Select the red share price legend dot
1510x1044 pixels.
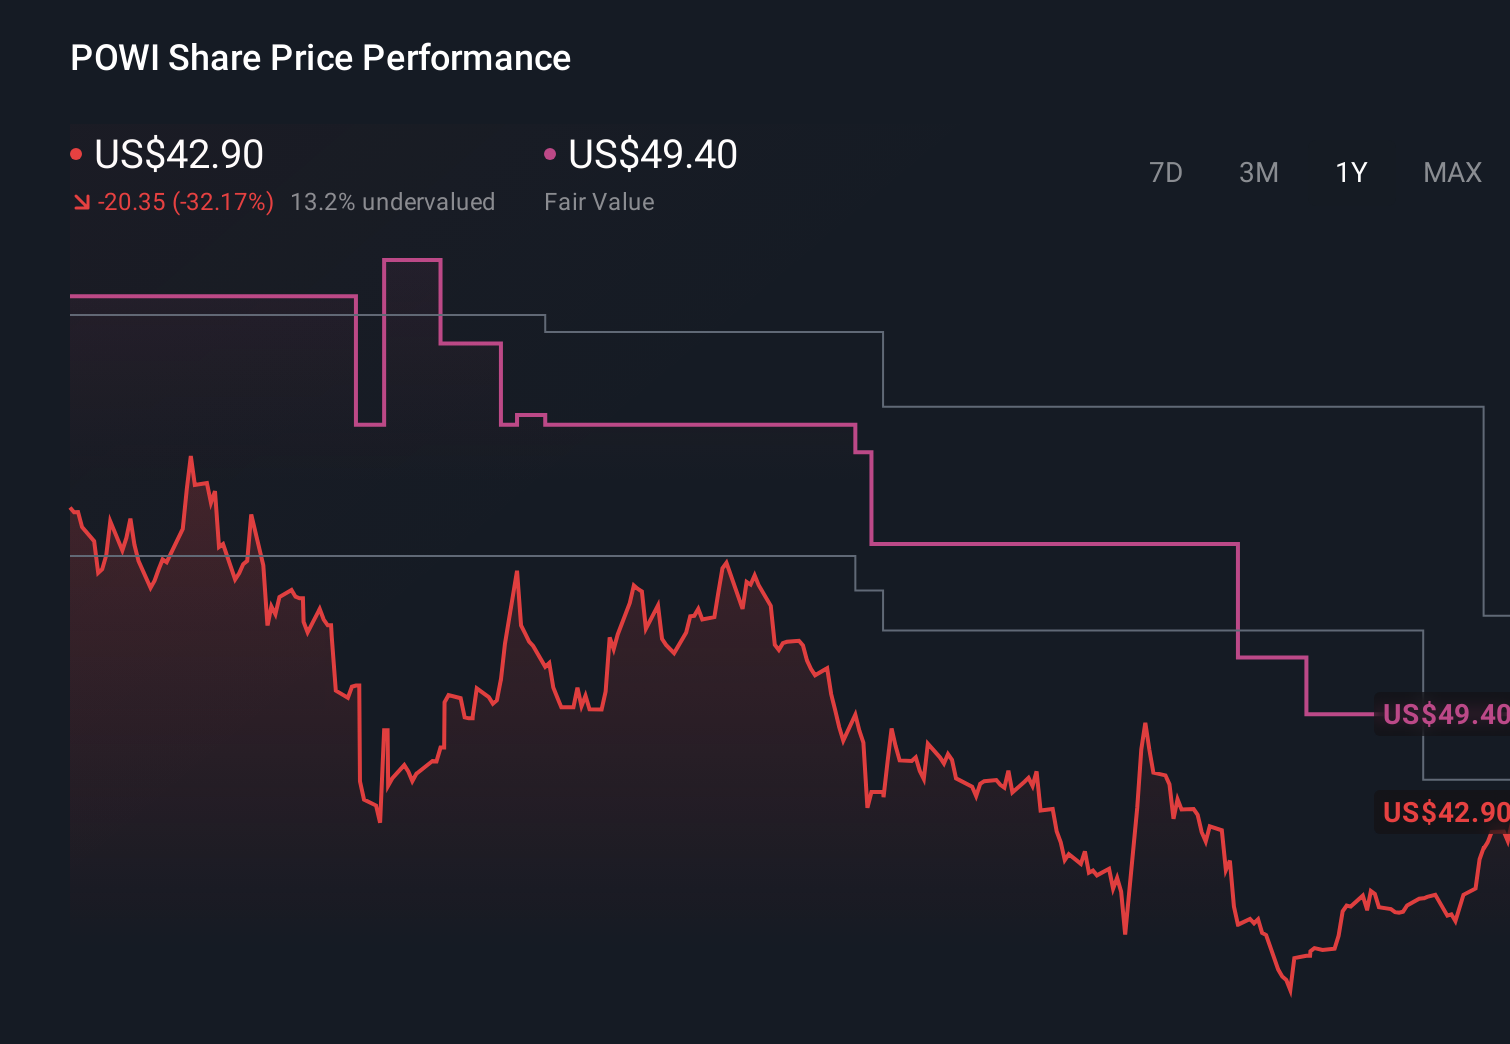(76, 153)
